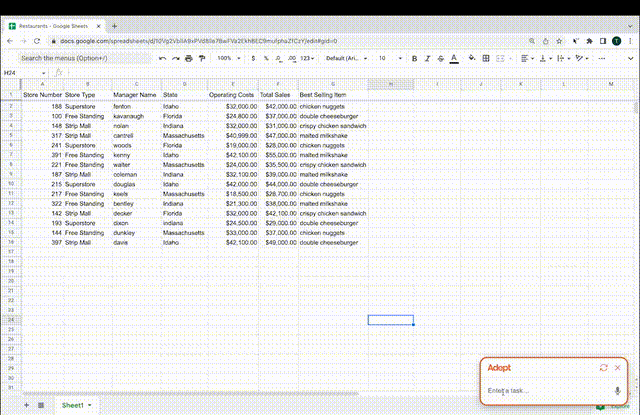The image size is (640, 415).
Task: Click the Add sheet plus button
Action: tap(25, 405)
